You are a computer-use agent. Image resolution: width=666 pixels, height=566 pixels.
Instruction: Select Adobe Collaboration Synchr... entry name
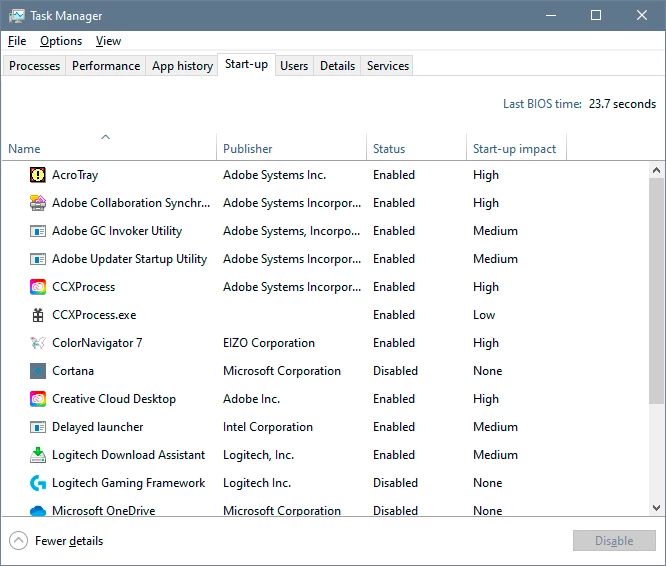[131, 203]
